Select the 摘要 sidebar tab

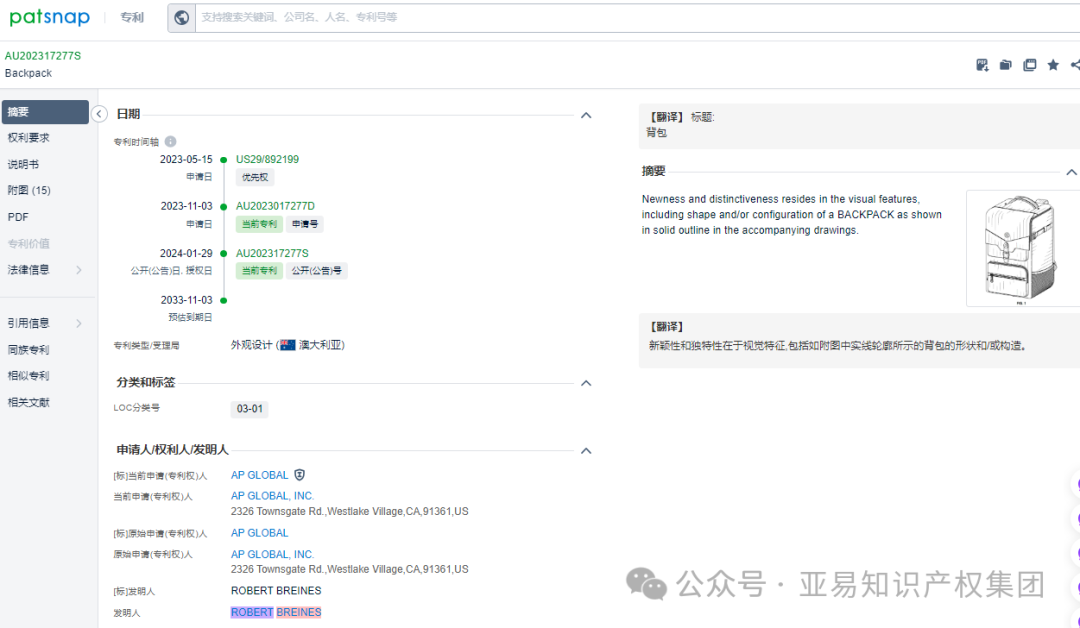coord(45,112)
